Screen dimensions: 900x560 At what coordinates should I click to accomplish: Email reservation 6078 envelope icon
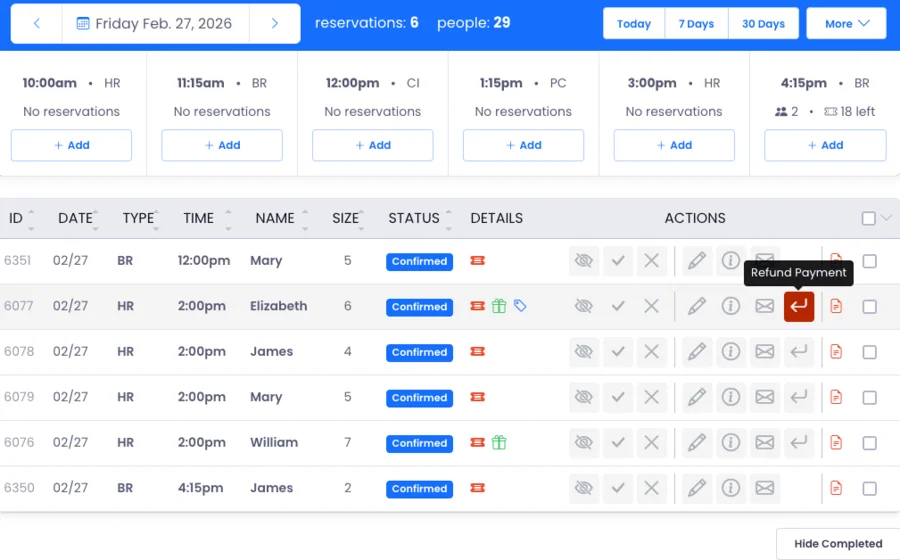[x=765, y=352]
